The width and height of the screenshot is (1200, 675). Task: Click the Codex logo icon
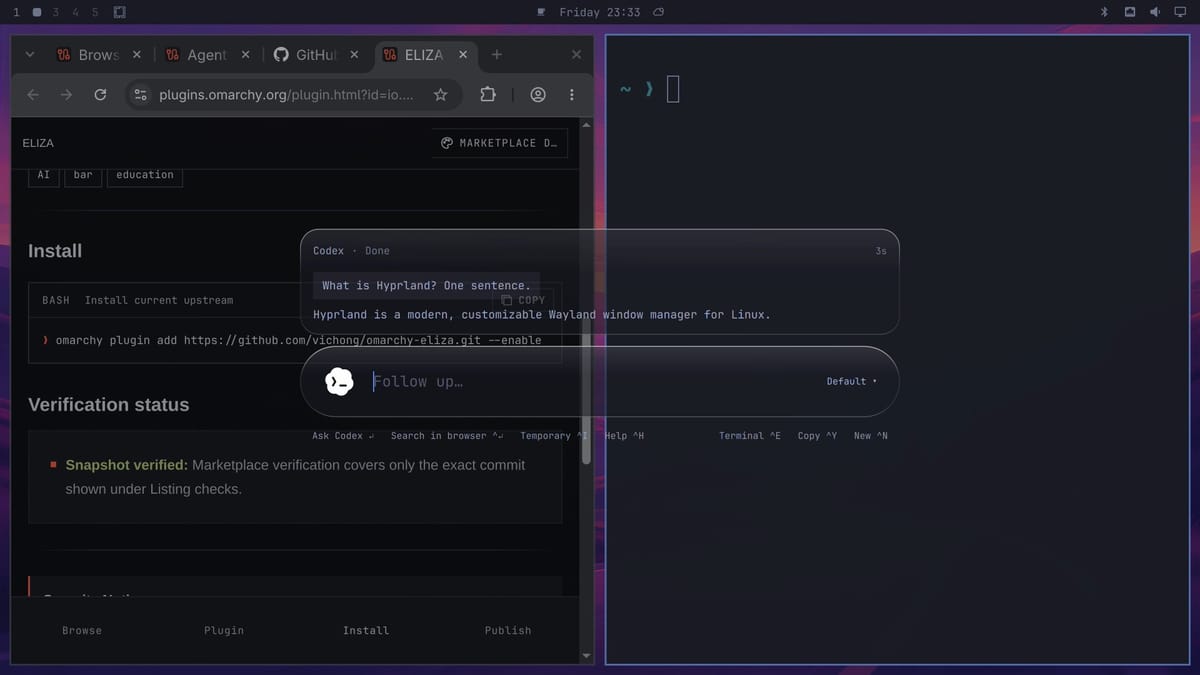pos(340,381)
